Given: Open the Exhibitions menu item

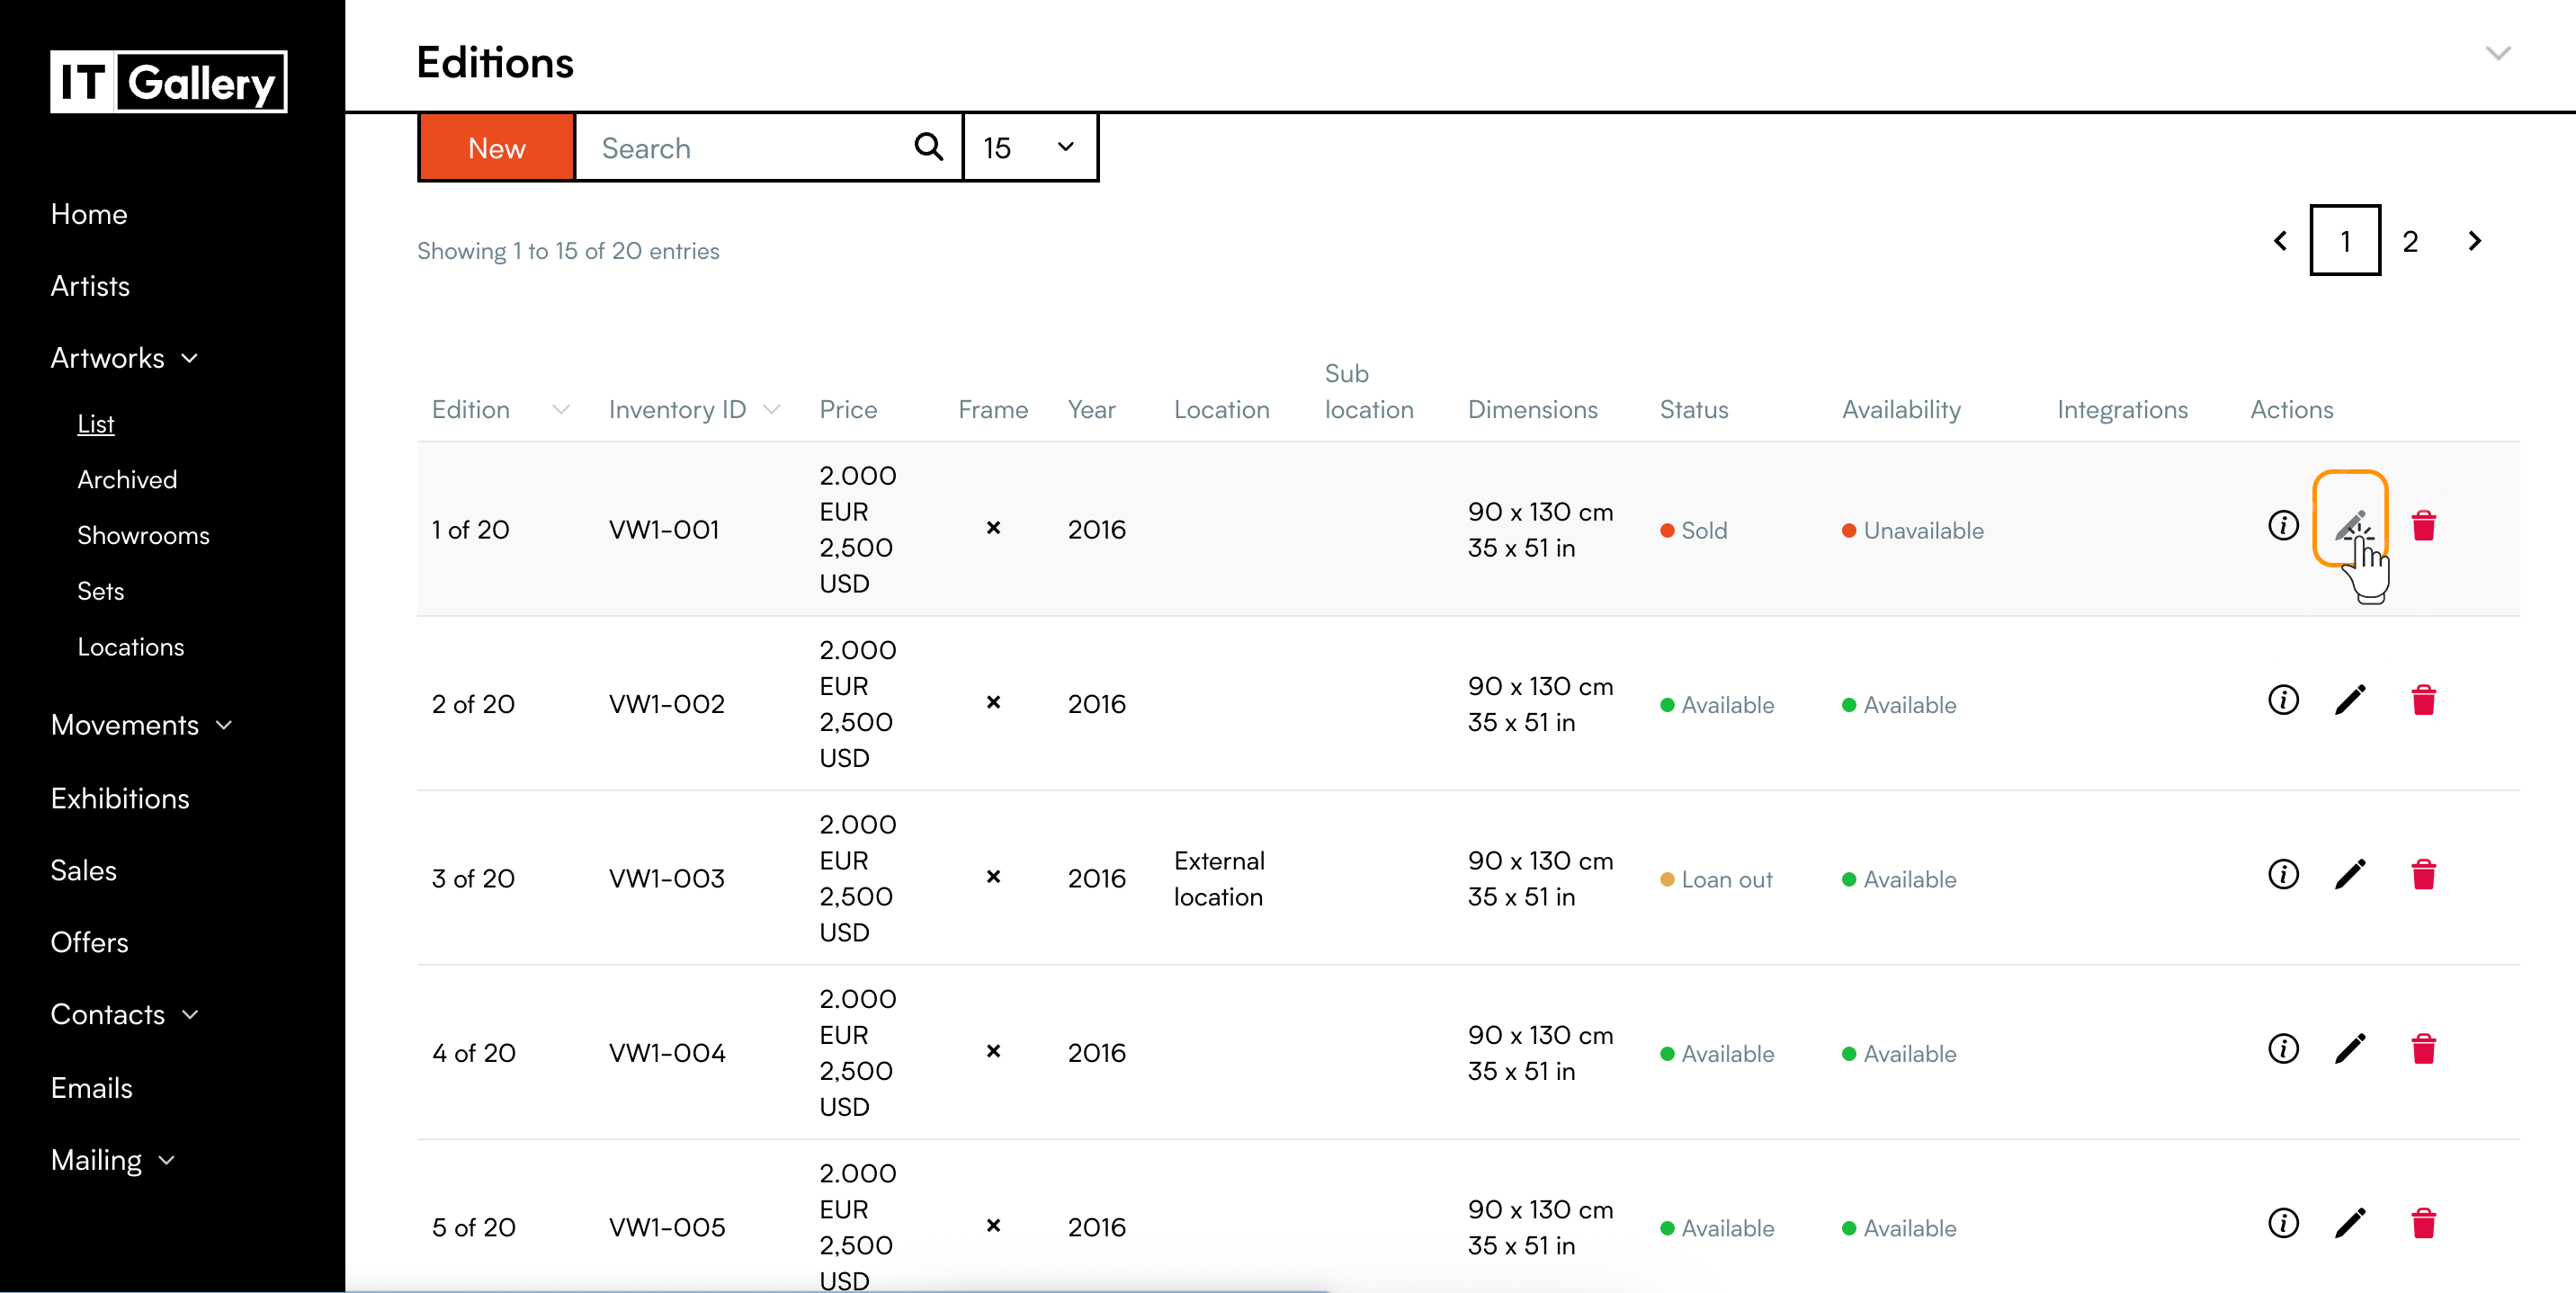Looking at the screenshot, I should click(x=120, y=798).
